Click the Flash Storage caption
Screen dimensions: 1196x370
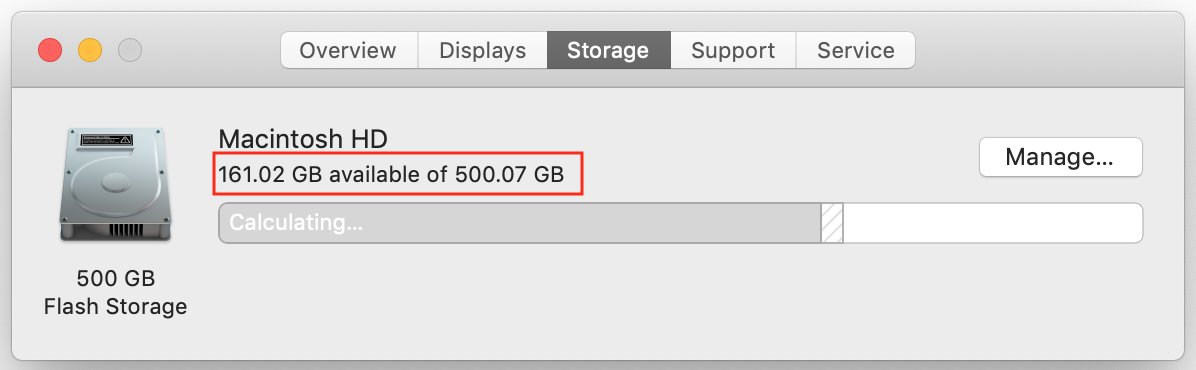[116, 307]
